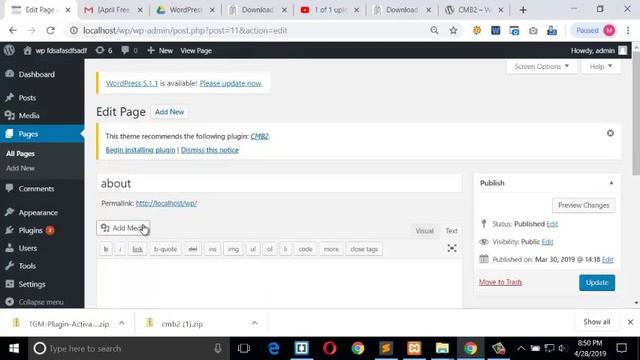Viewport: 640px width, 360px height.
Task: Click Add New under Pages submenu
Action: (x=20, y=168)
